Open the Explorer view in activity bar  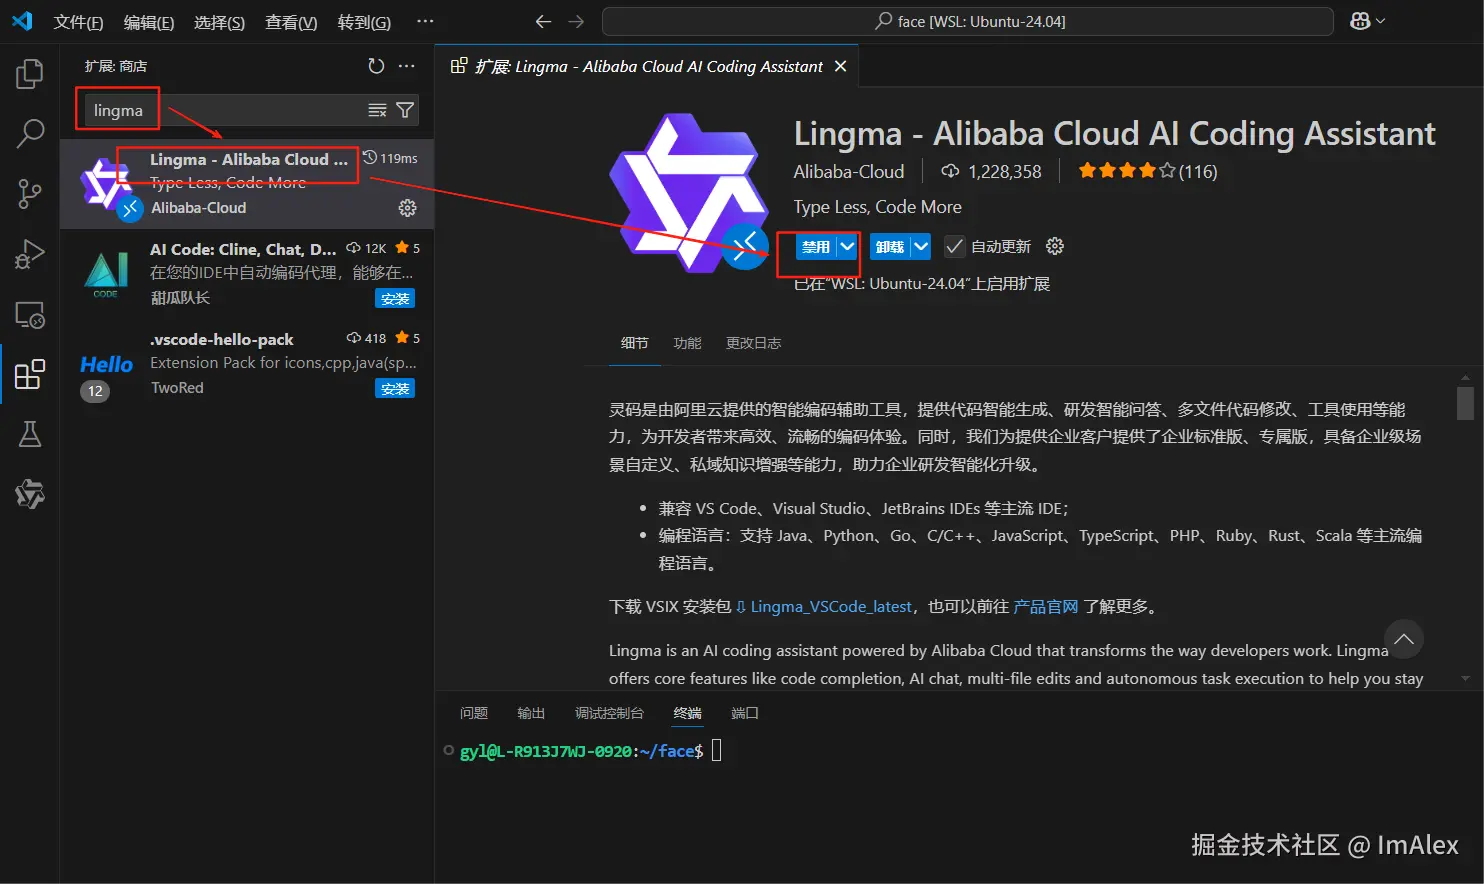click(30, 74)
